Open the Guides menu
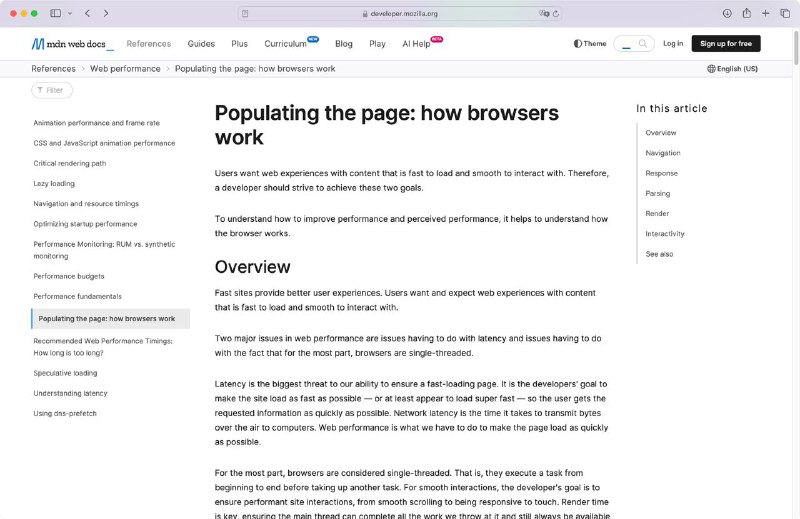The image size is (800, 519). [x=201, y=44]
